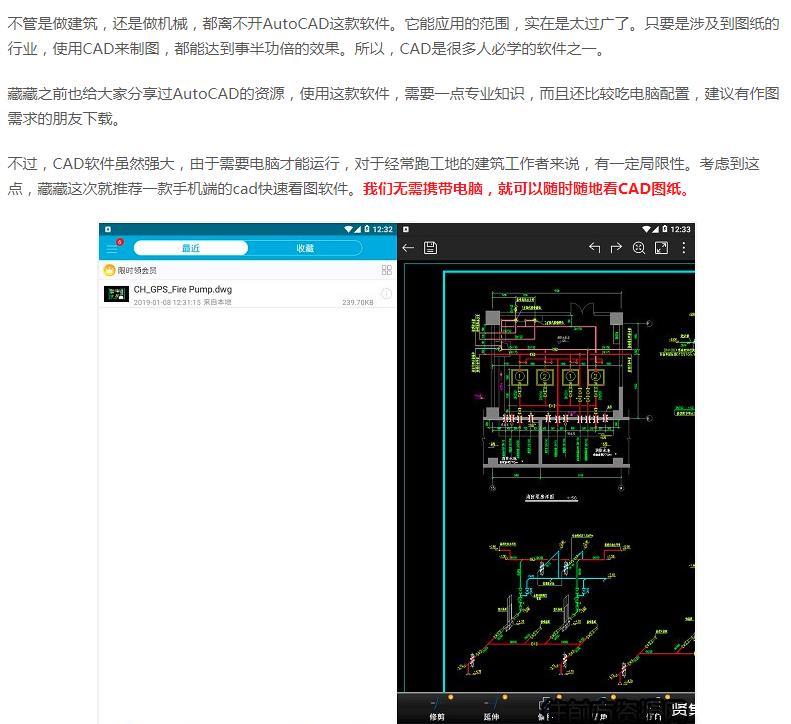Show info for CH_GPS_Fire Pump.dwg
Viewport: 791px width, 724px height.
386,294
